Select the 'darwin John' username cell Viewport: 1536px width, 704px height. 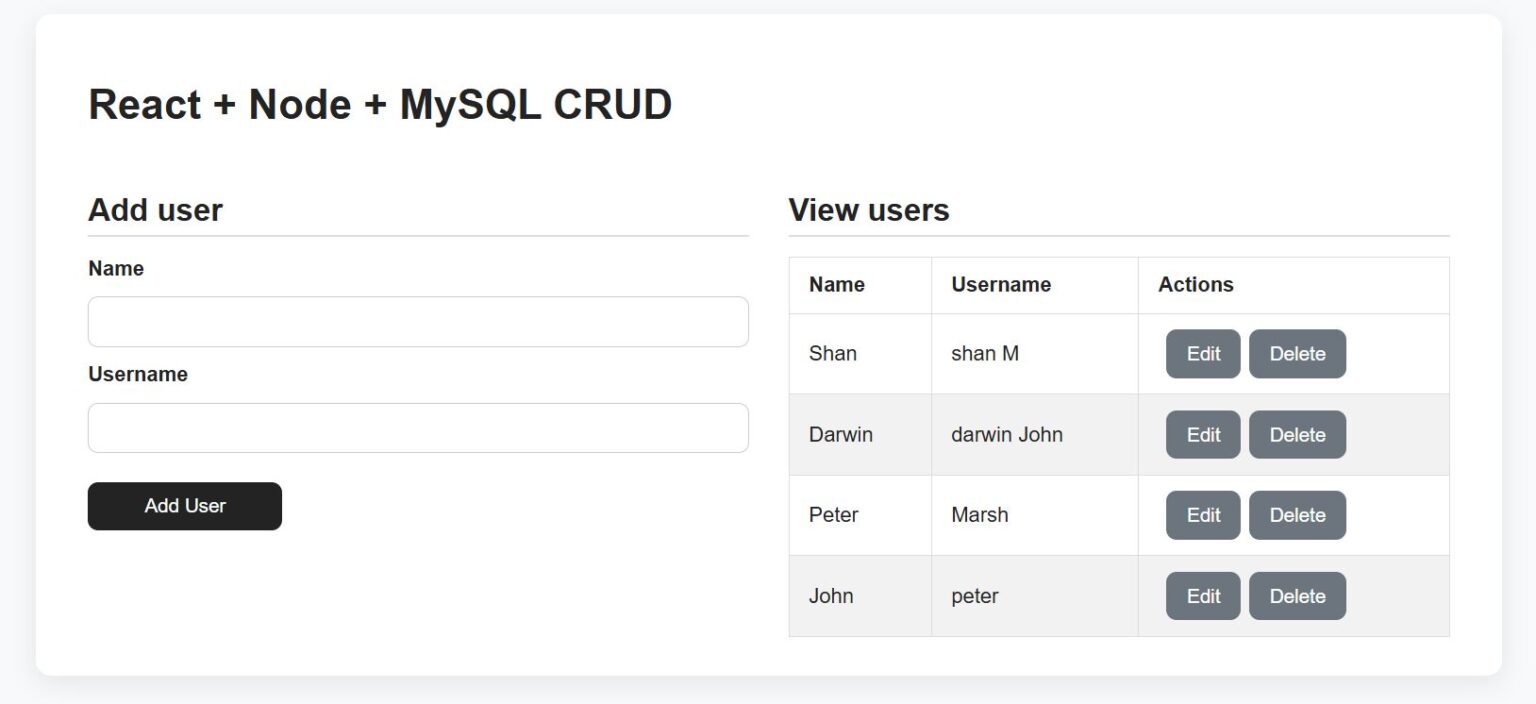1007,435
